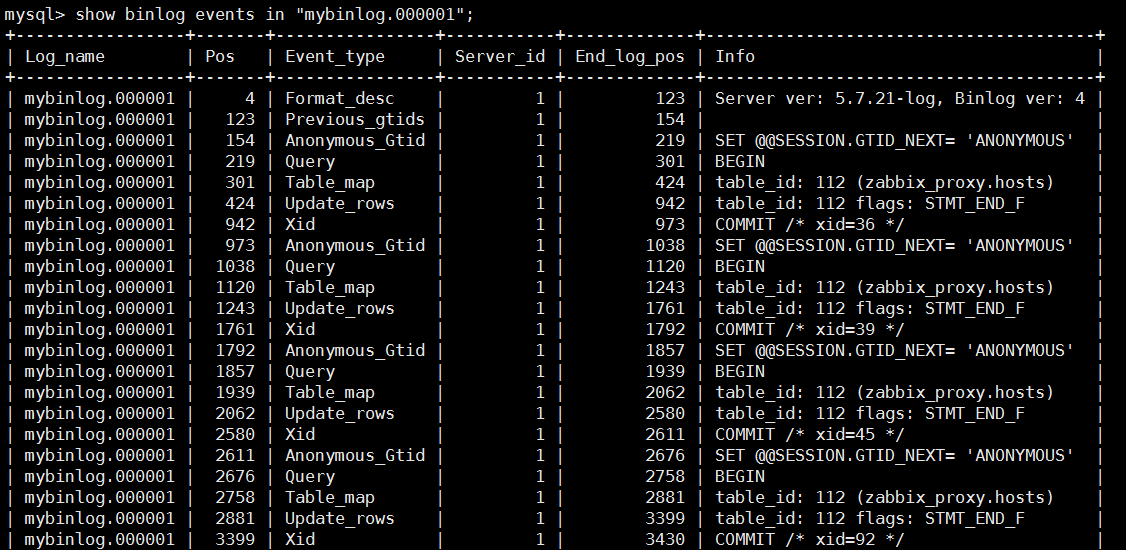Click the Pos value 1857 cell
1126x550 pixels.
pos(236,372)
